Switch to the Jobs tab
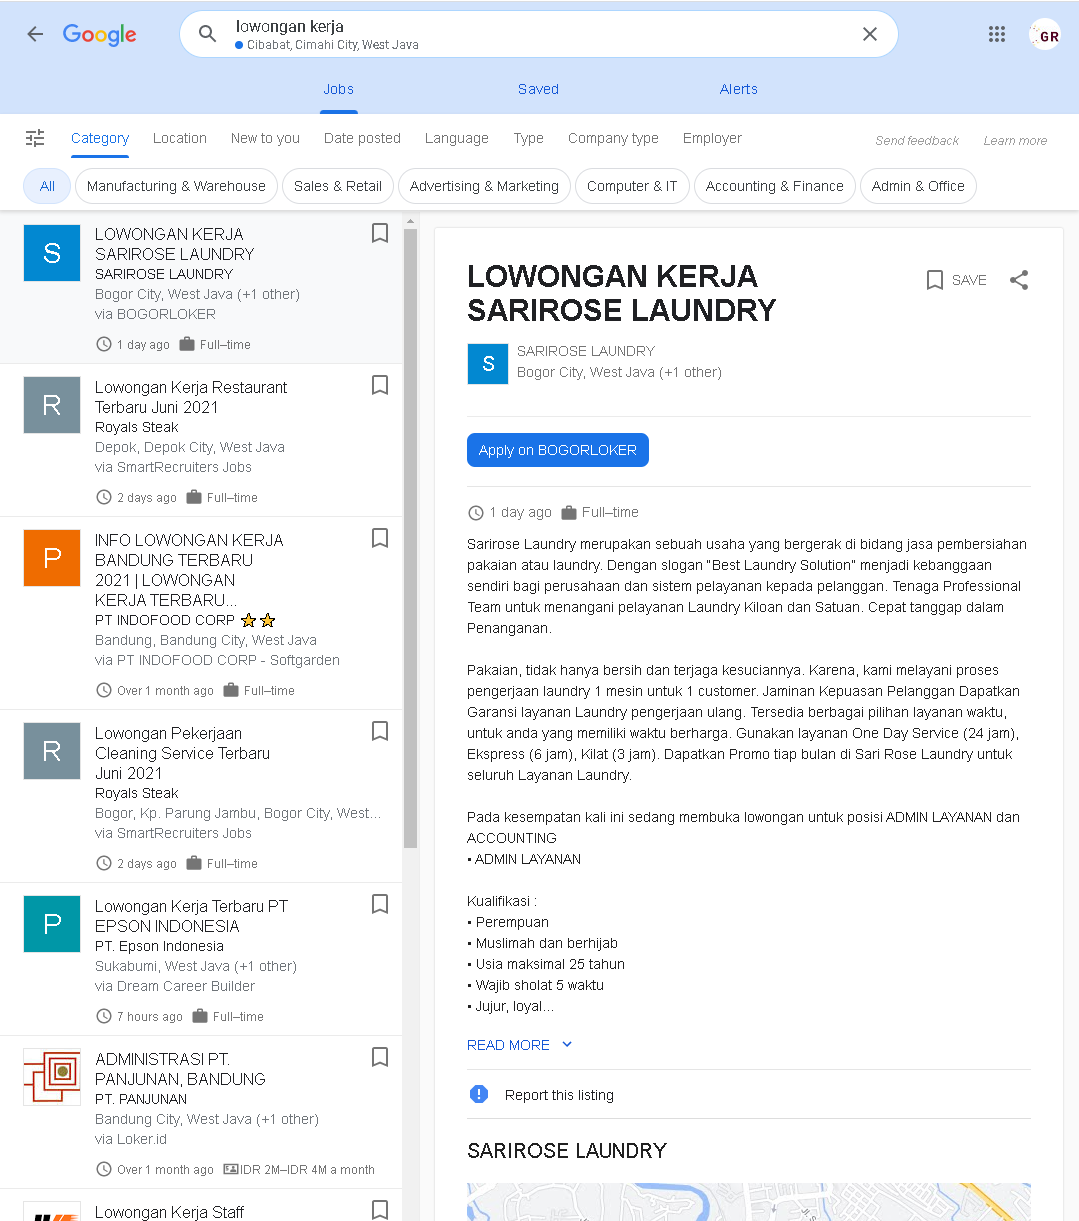This screenshot has height=1221, width=1079. (338, 89)
